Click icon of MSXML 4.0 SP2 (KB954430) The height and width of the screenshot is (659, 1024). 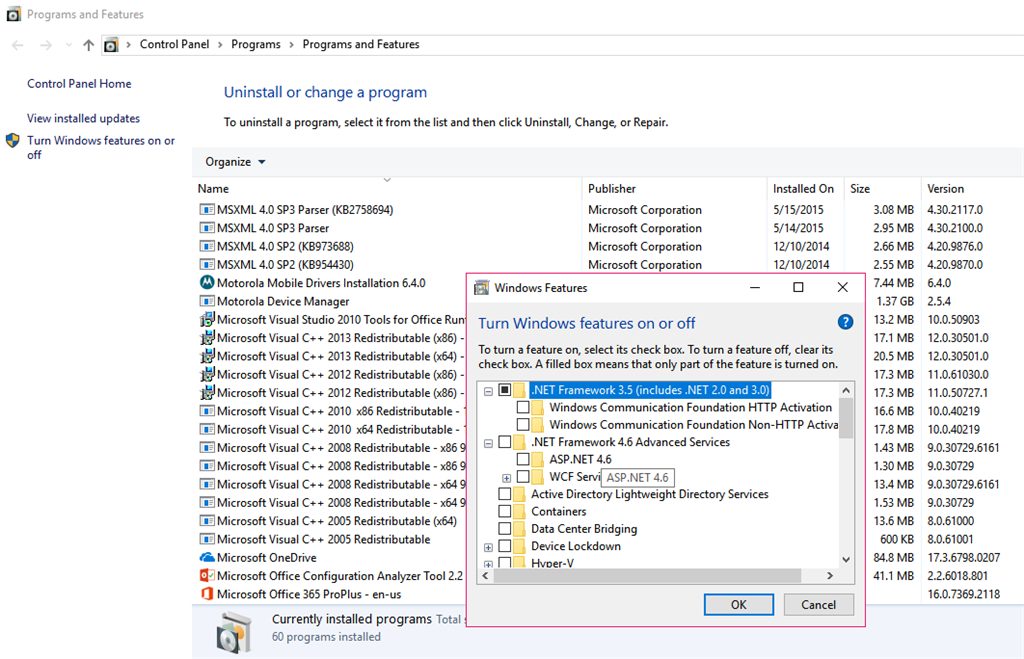[x=207, y=265]
